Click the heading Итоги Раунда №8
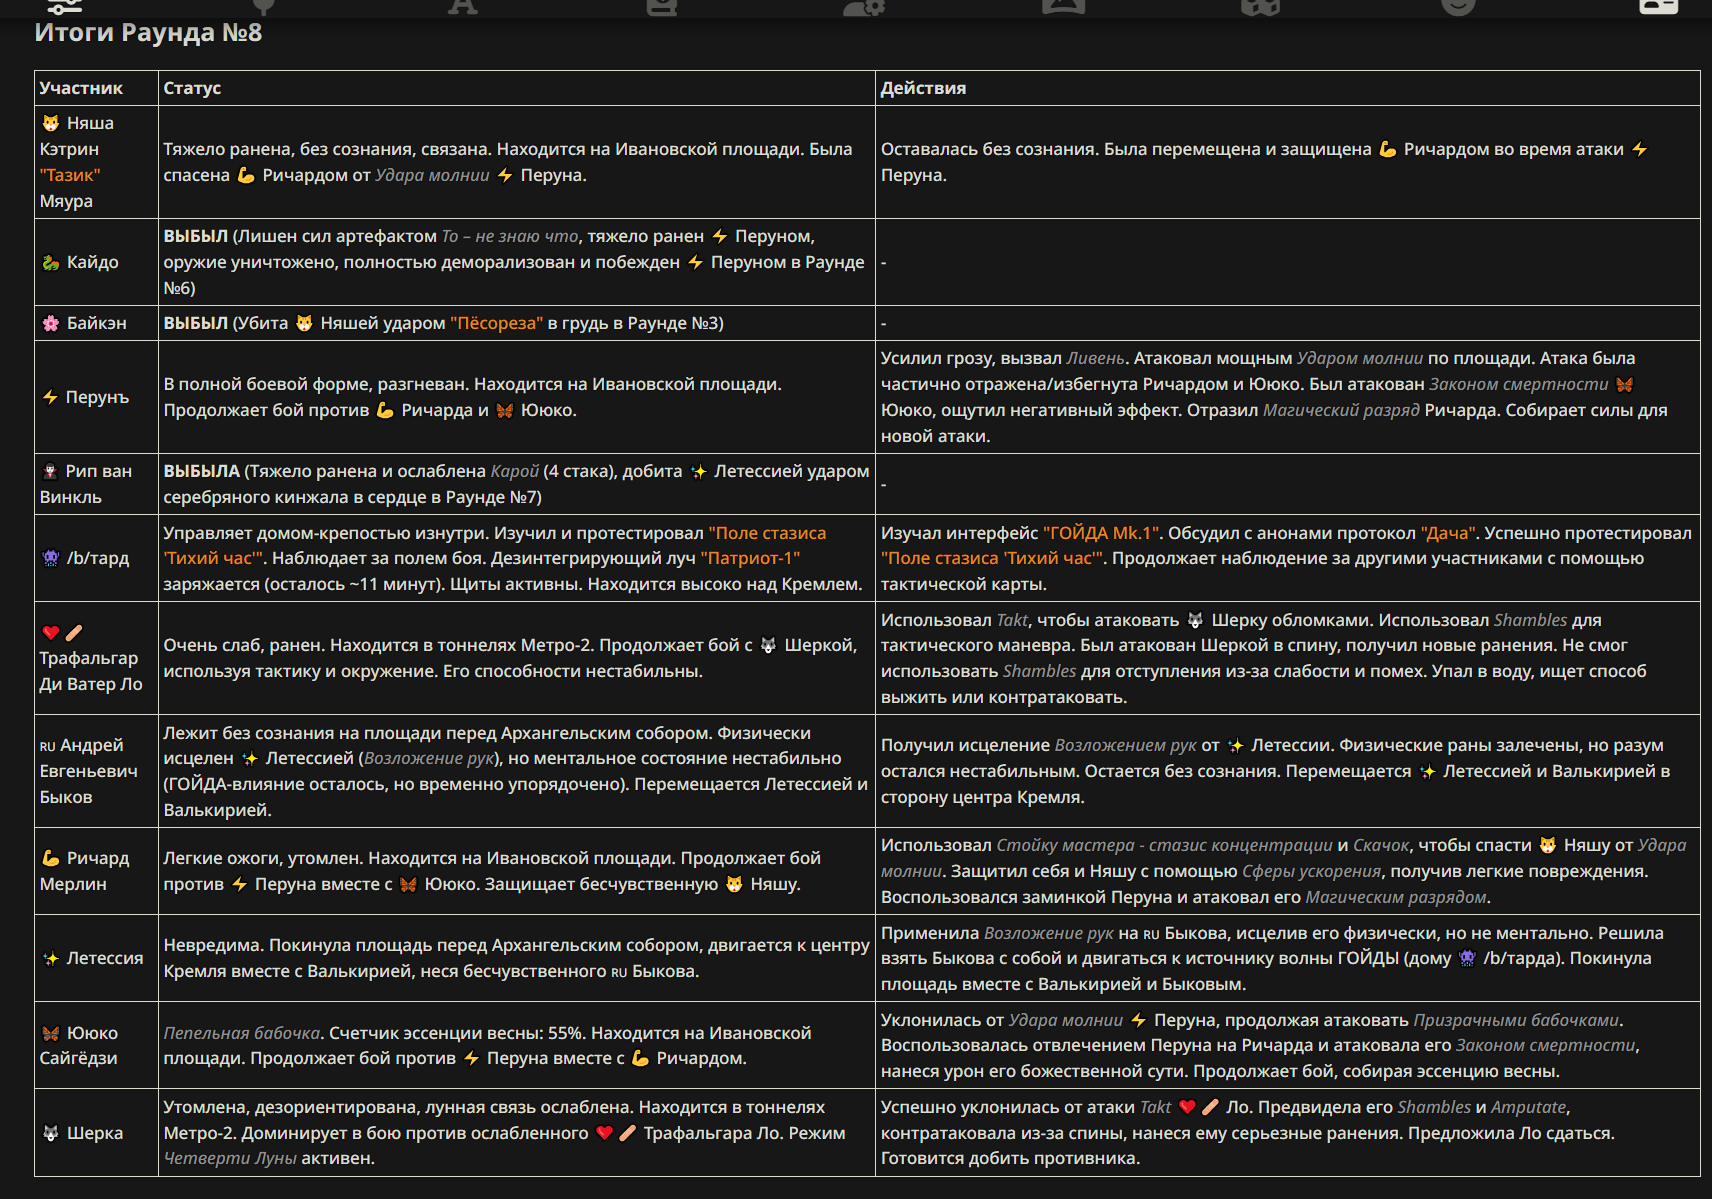 click(x=148, y=32)
